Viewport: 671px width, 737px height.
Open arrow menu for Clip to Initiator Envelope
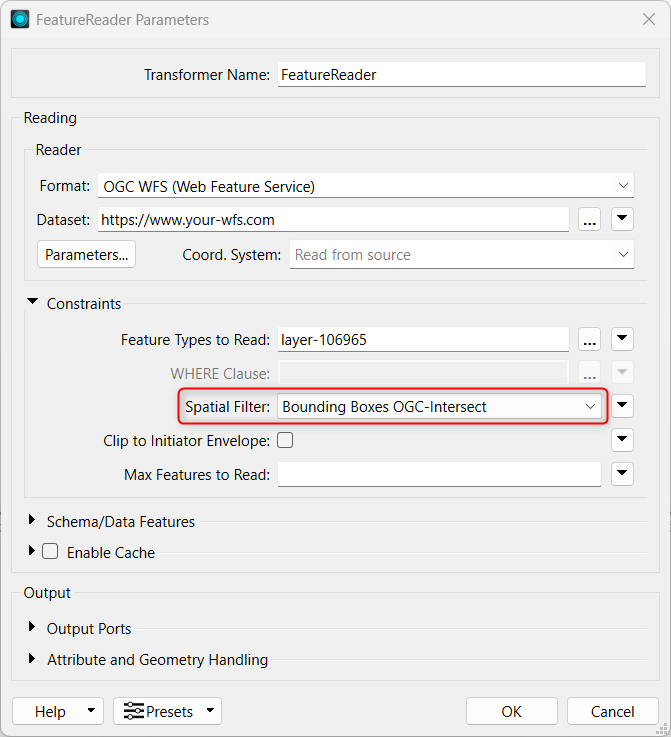click(x=622, y=439)
